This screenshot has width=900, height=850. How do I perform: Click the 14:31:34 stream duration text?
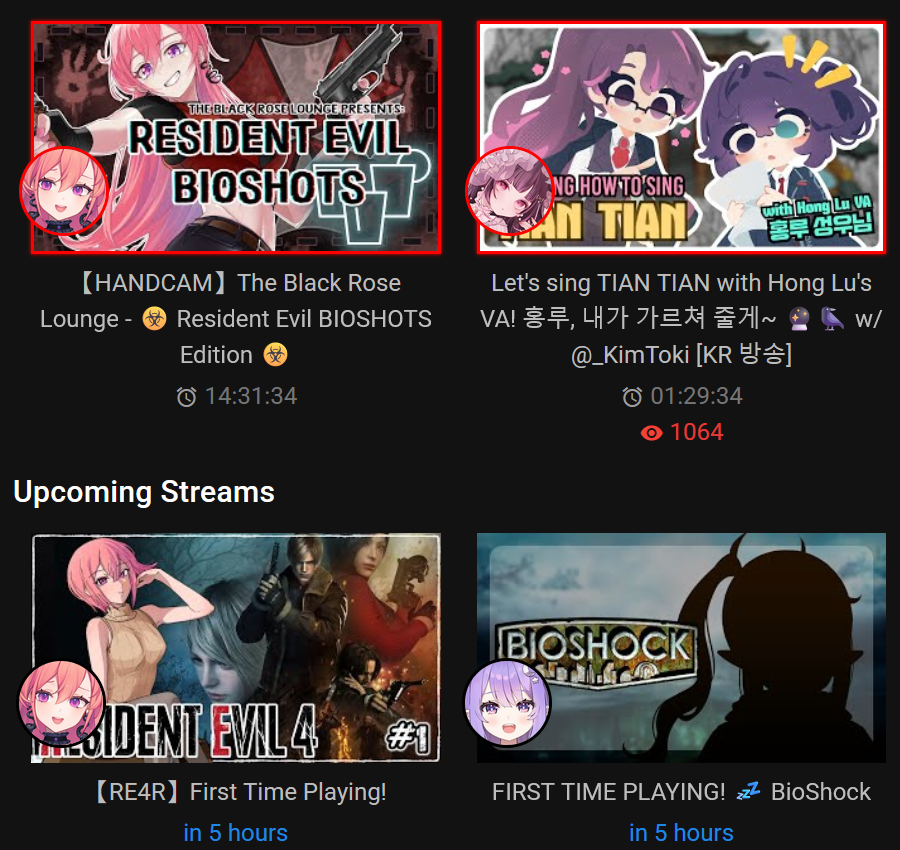tap(251, 396)
